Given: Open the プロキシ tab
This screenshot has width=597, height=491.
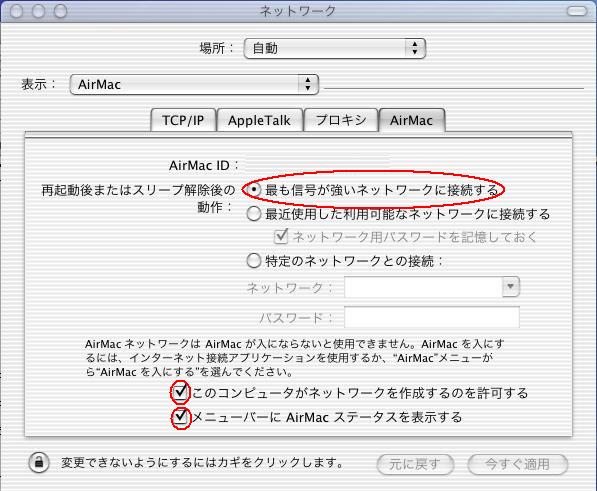Looking at the screenshot, I should pos(341,120).
